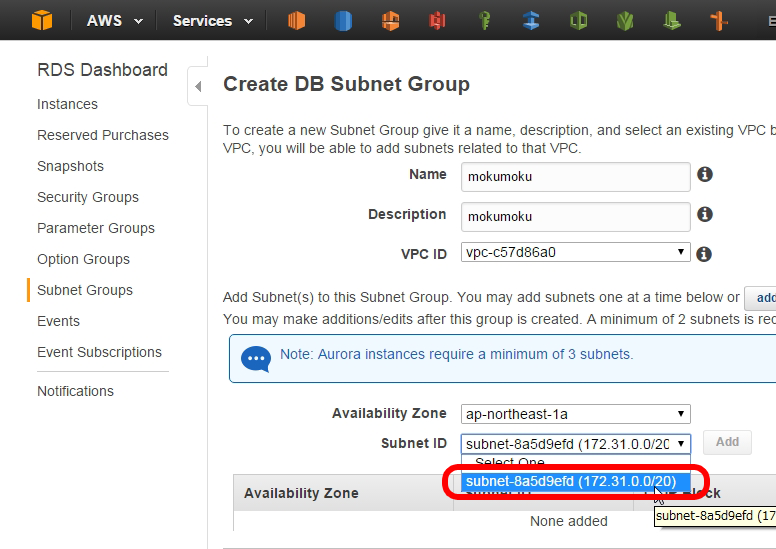Go to RDS Dashboard

102,70
